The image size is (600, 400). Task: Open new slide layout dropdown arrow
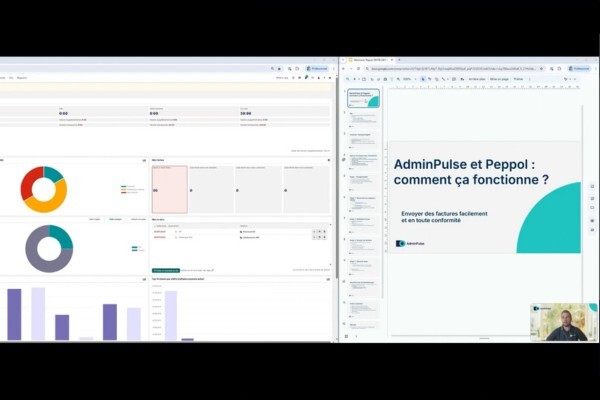359,79
